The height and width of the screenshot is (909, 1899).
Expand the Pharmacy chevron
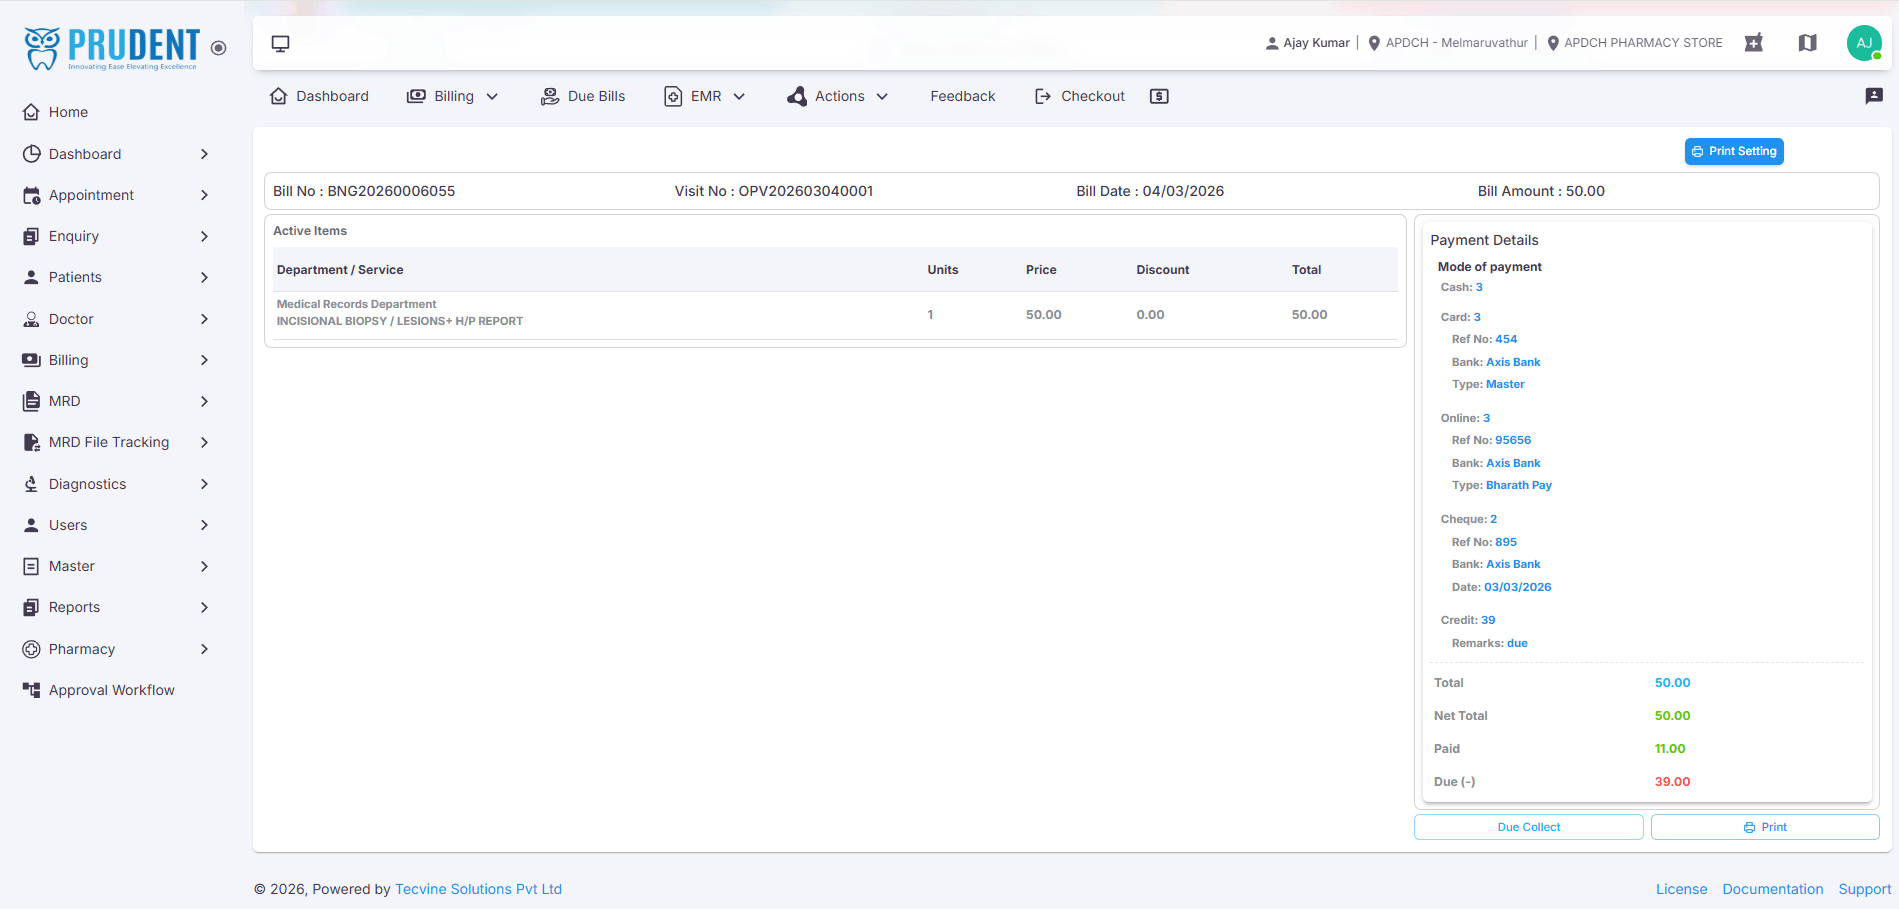(x=204, y=649)
